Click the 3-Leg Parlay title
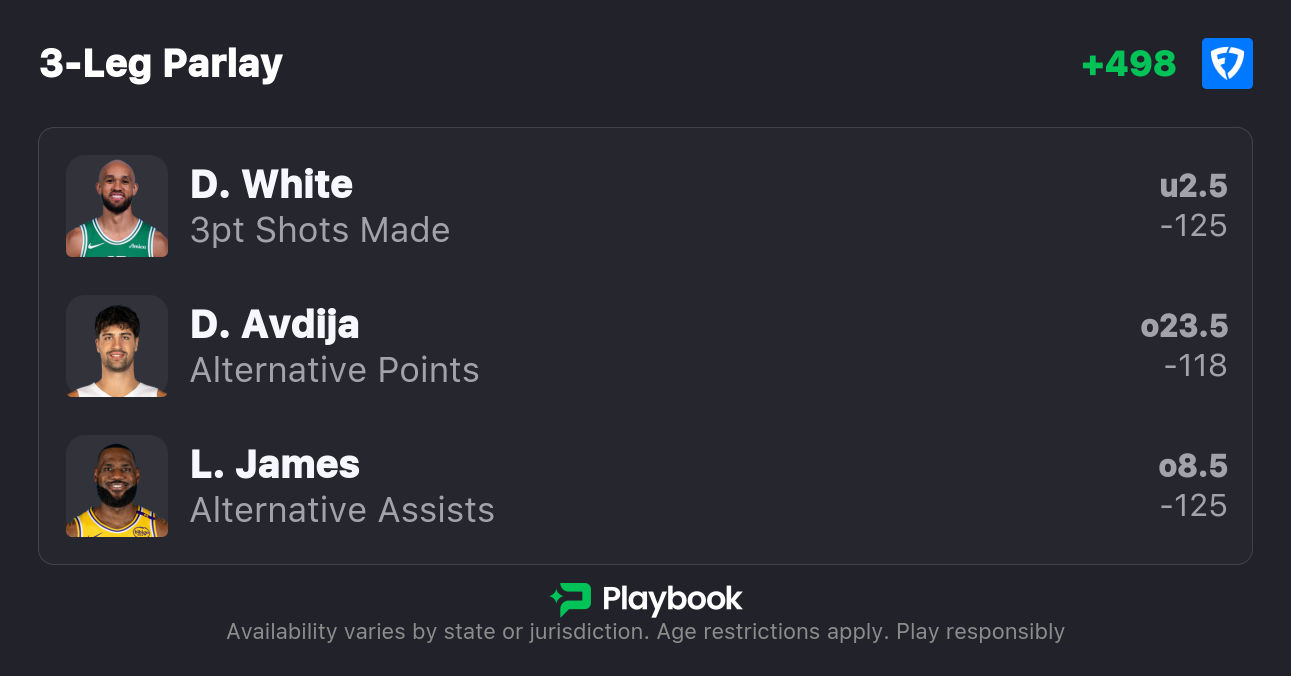Image resolution: width=1291 pixels, height=676 pixels. click(x=161, y=64)
